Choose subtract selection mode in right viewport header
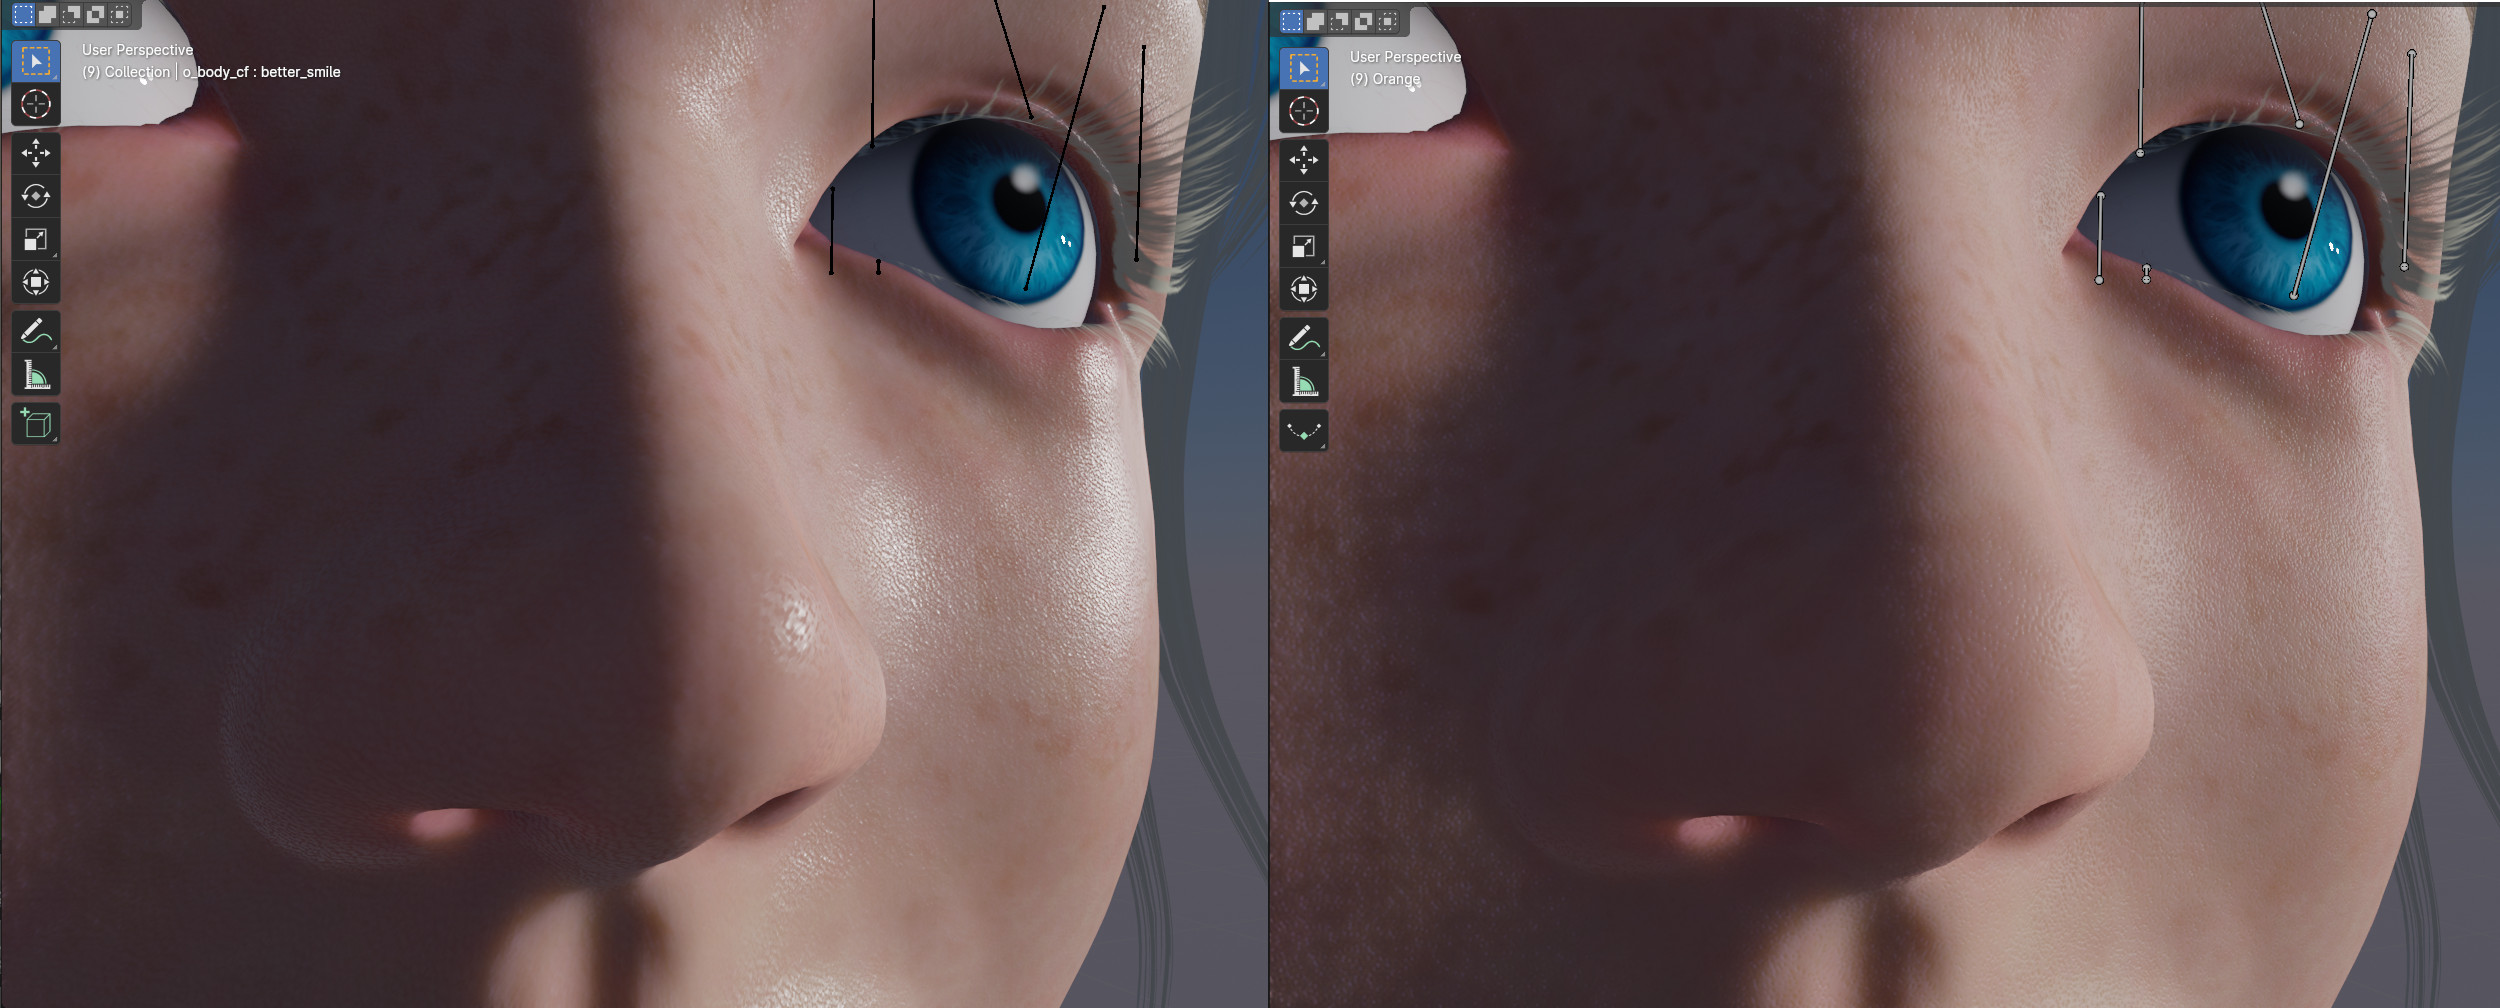This screenshot has height=1008, width=2500. tap(1340, 21)
